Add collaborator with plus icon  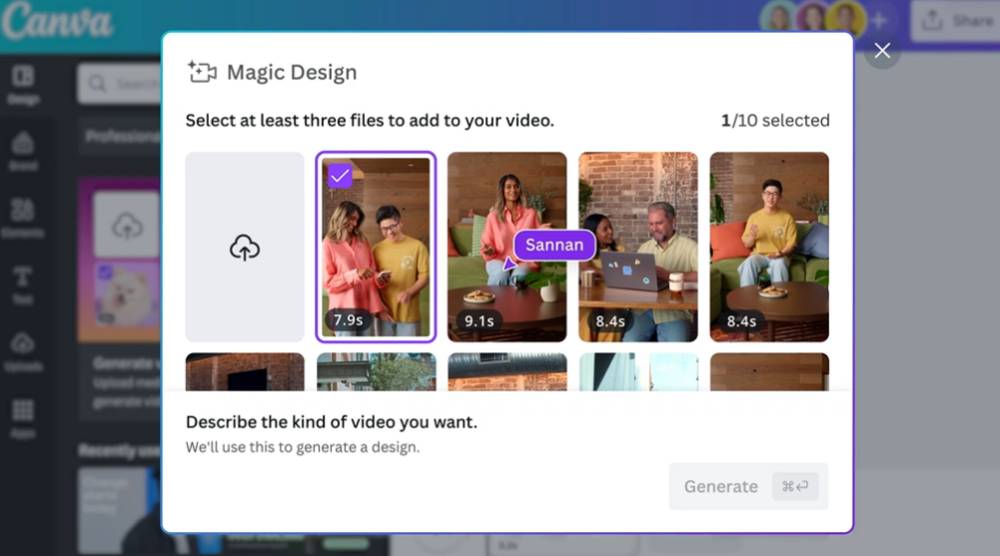tap(879, 20)
